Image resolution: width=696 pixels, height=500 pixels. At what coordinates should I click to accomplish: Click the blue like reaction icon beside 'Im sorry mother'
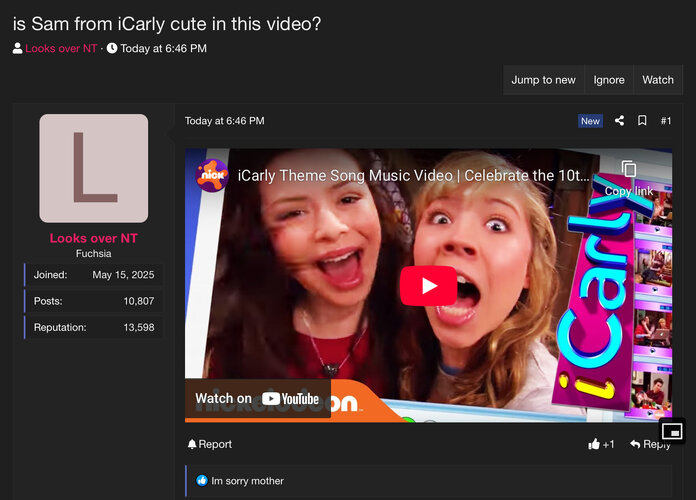click(x=202, y=481)
